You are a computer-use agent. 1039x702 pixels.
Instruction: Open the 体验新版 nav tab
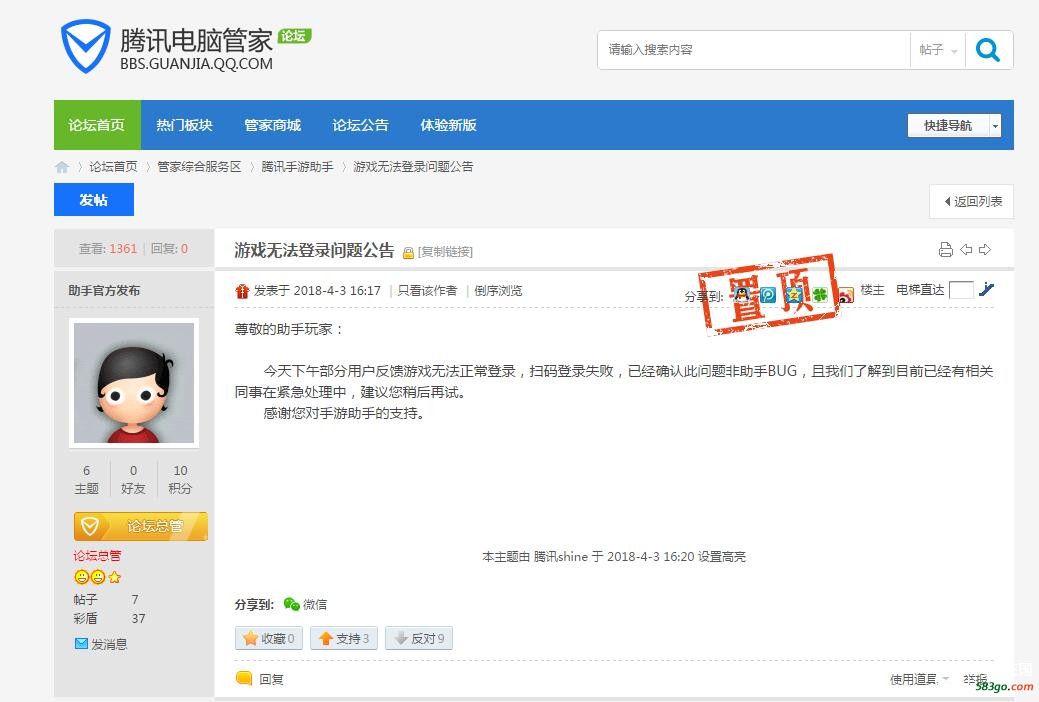pos(449,125)
